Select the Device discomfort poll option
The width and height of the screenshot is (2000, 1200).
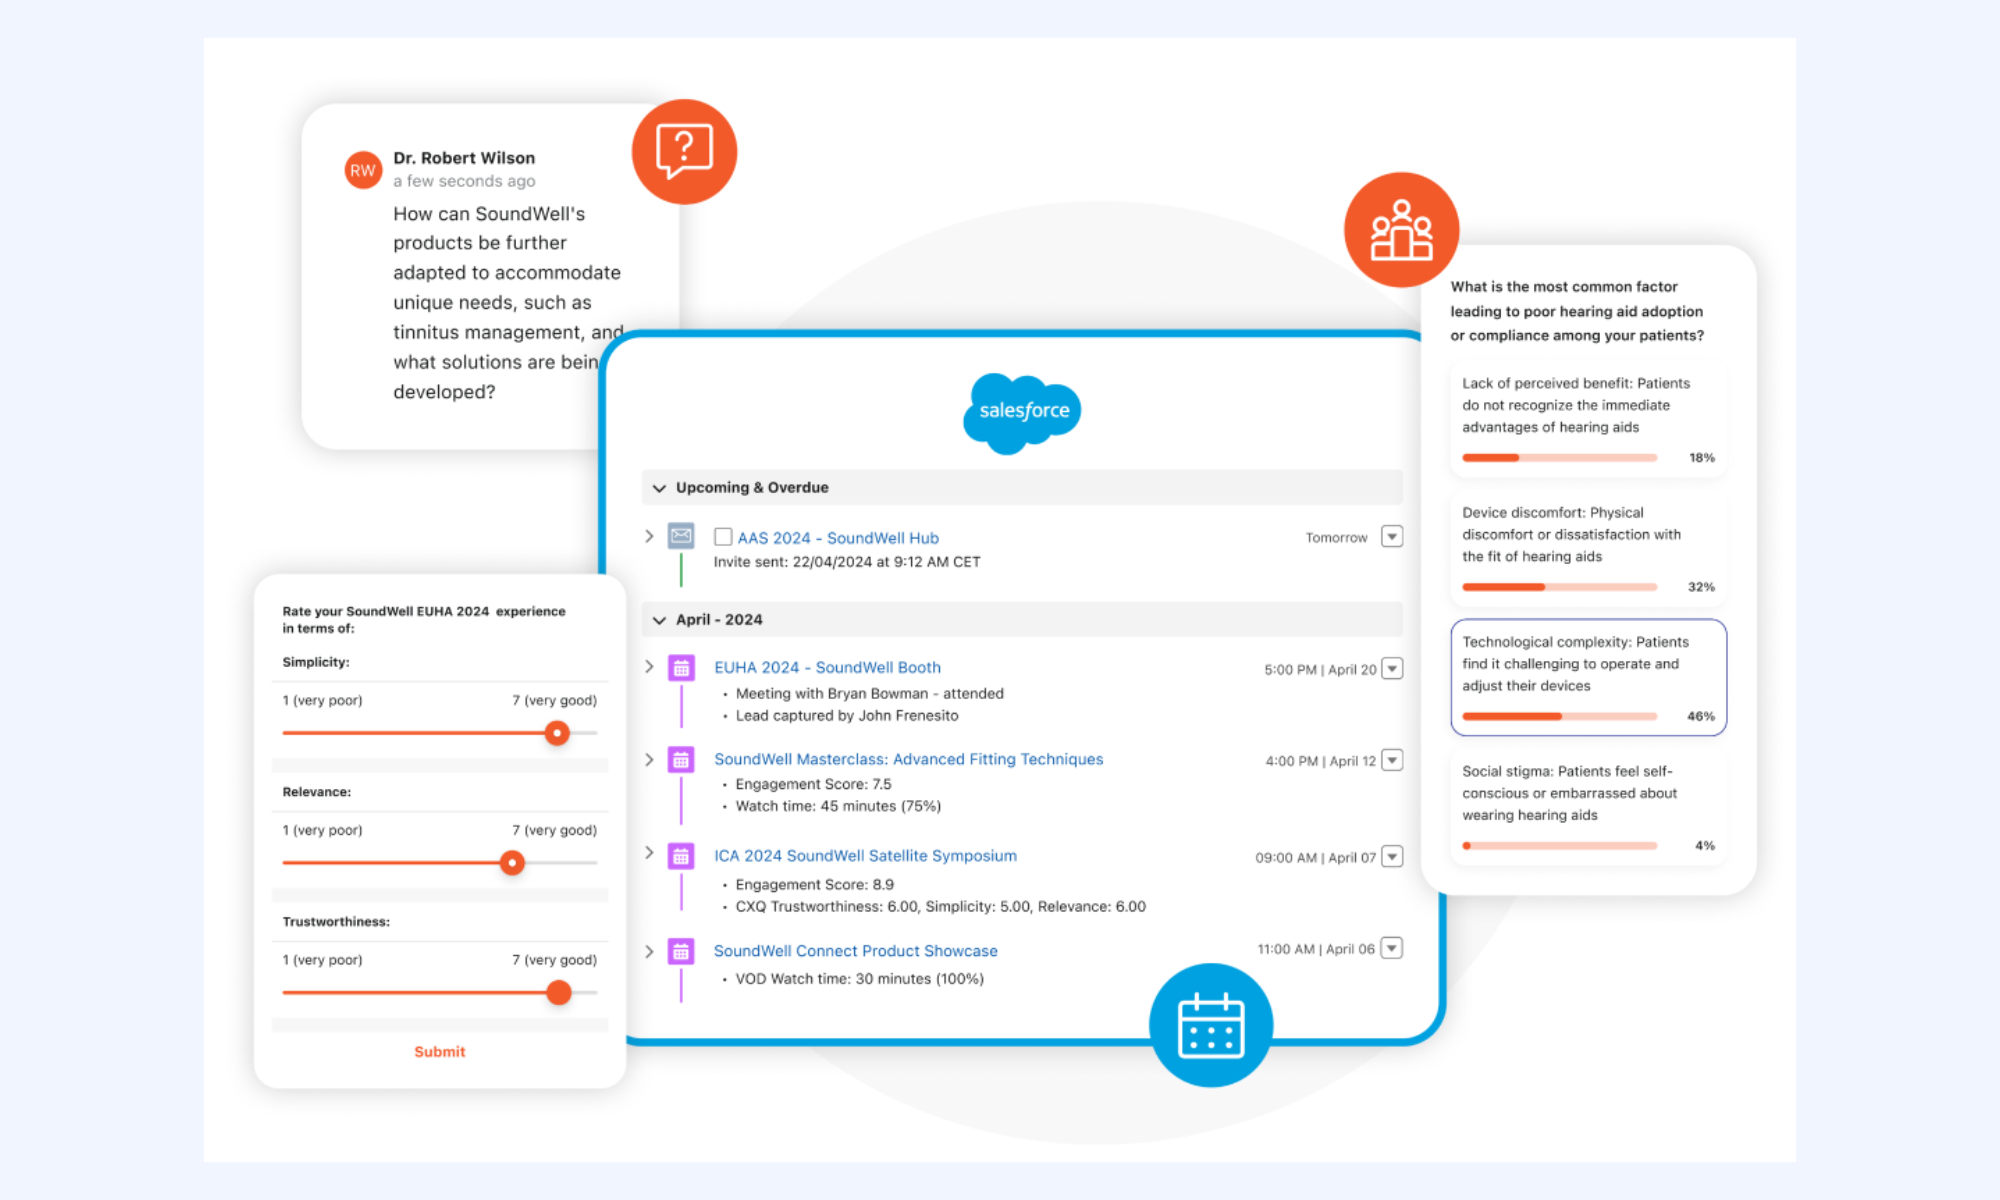click(x=1588, y=548)
